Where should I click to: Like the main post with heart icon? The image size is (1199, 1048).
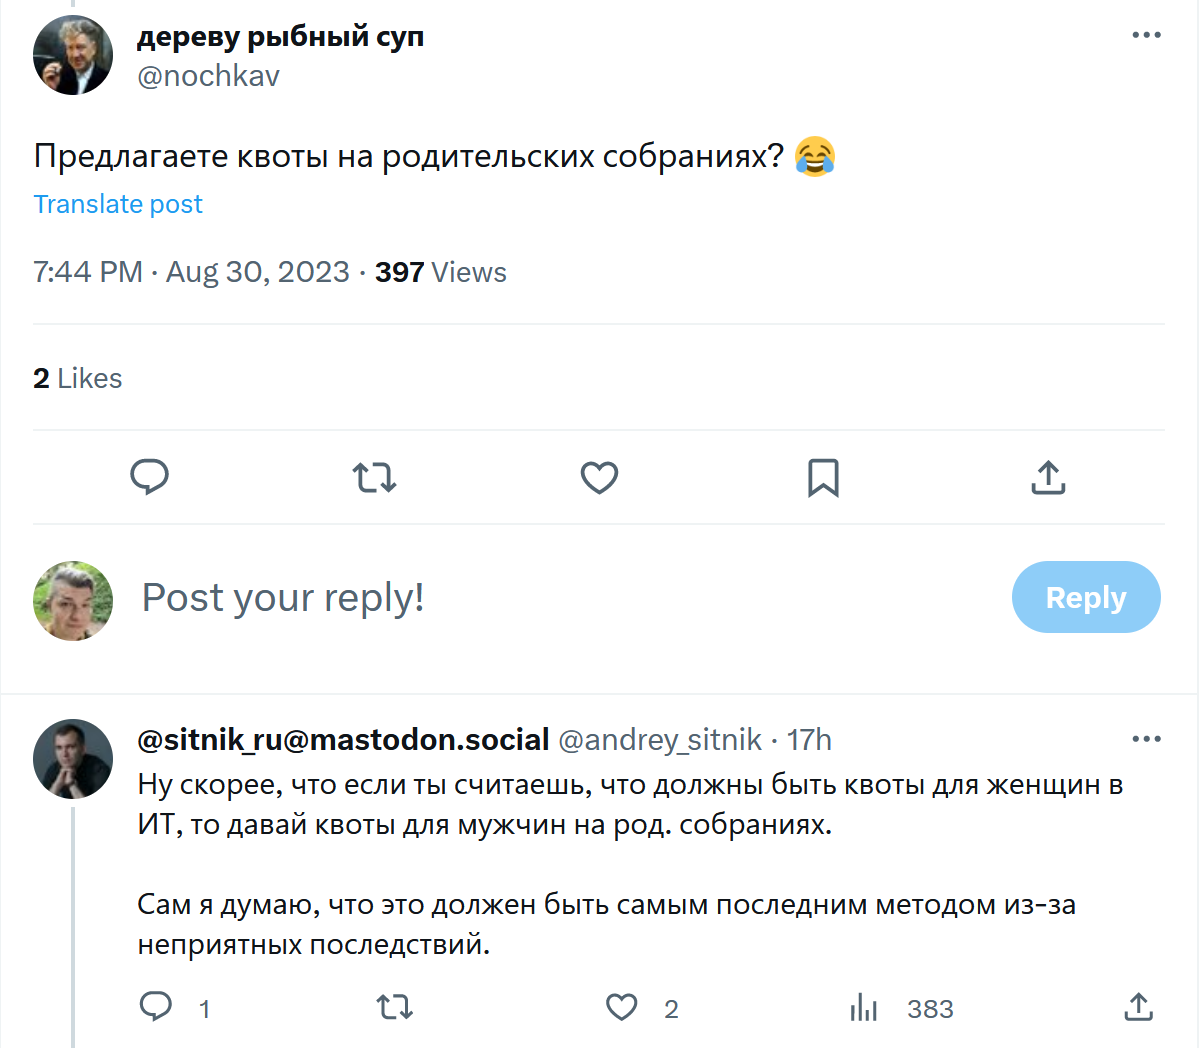coord(599,478)
